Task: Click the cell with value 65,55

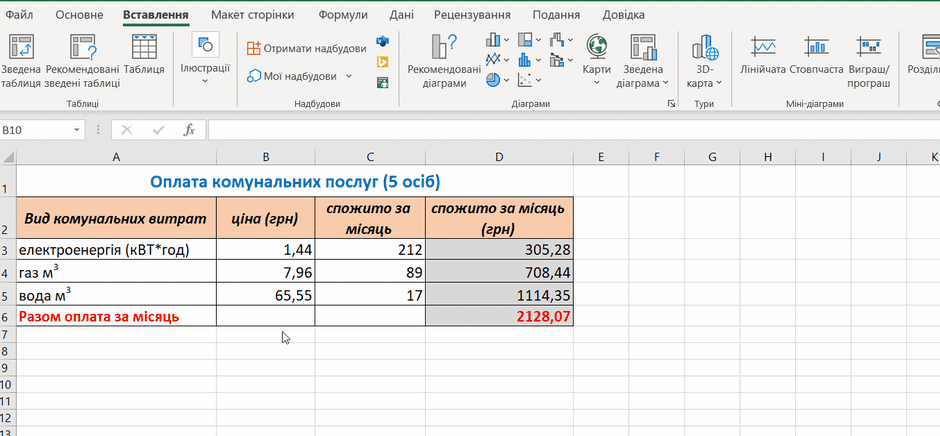Action: point(266,294)
